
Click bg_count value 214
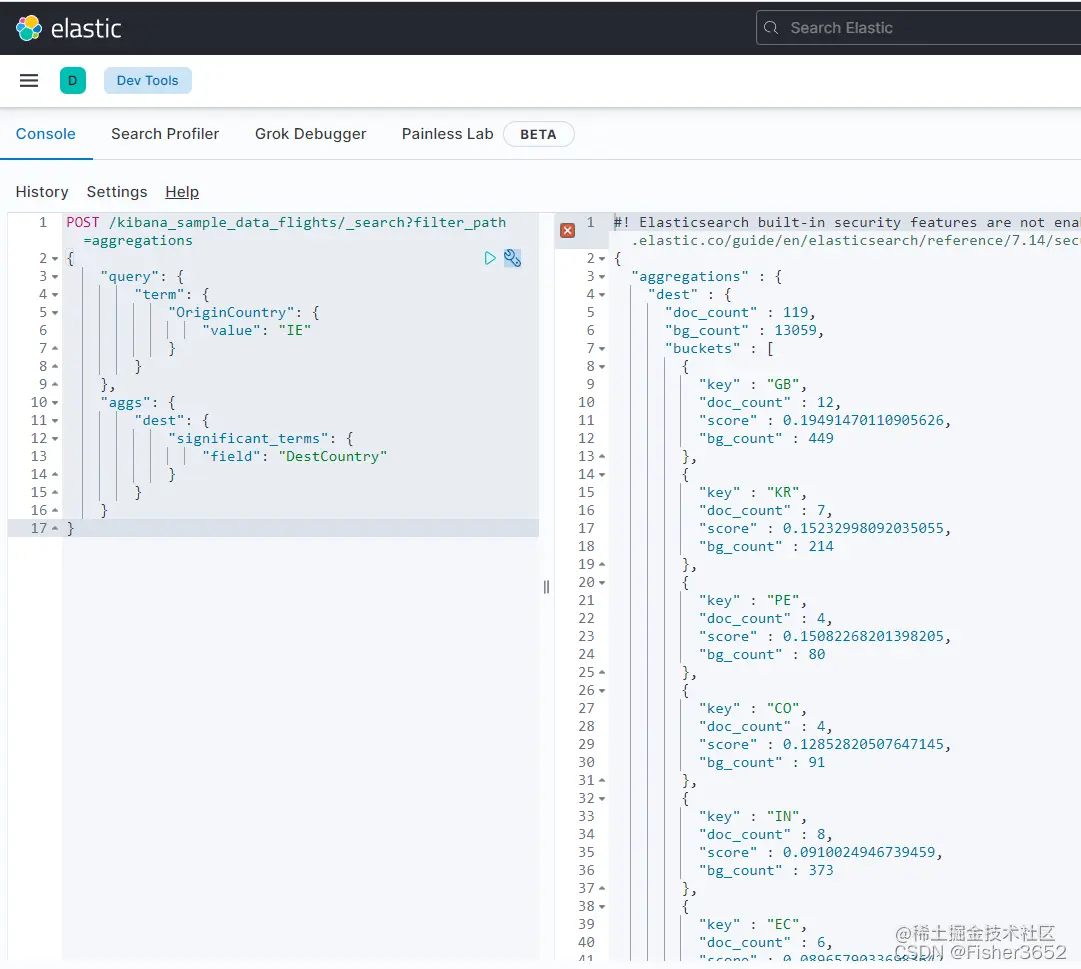[820, 547]
